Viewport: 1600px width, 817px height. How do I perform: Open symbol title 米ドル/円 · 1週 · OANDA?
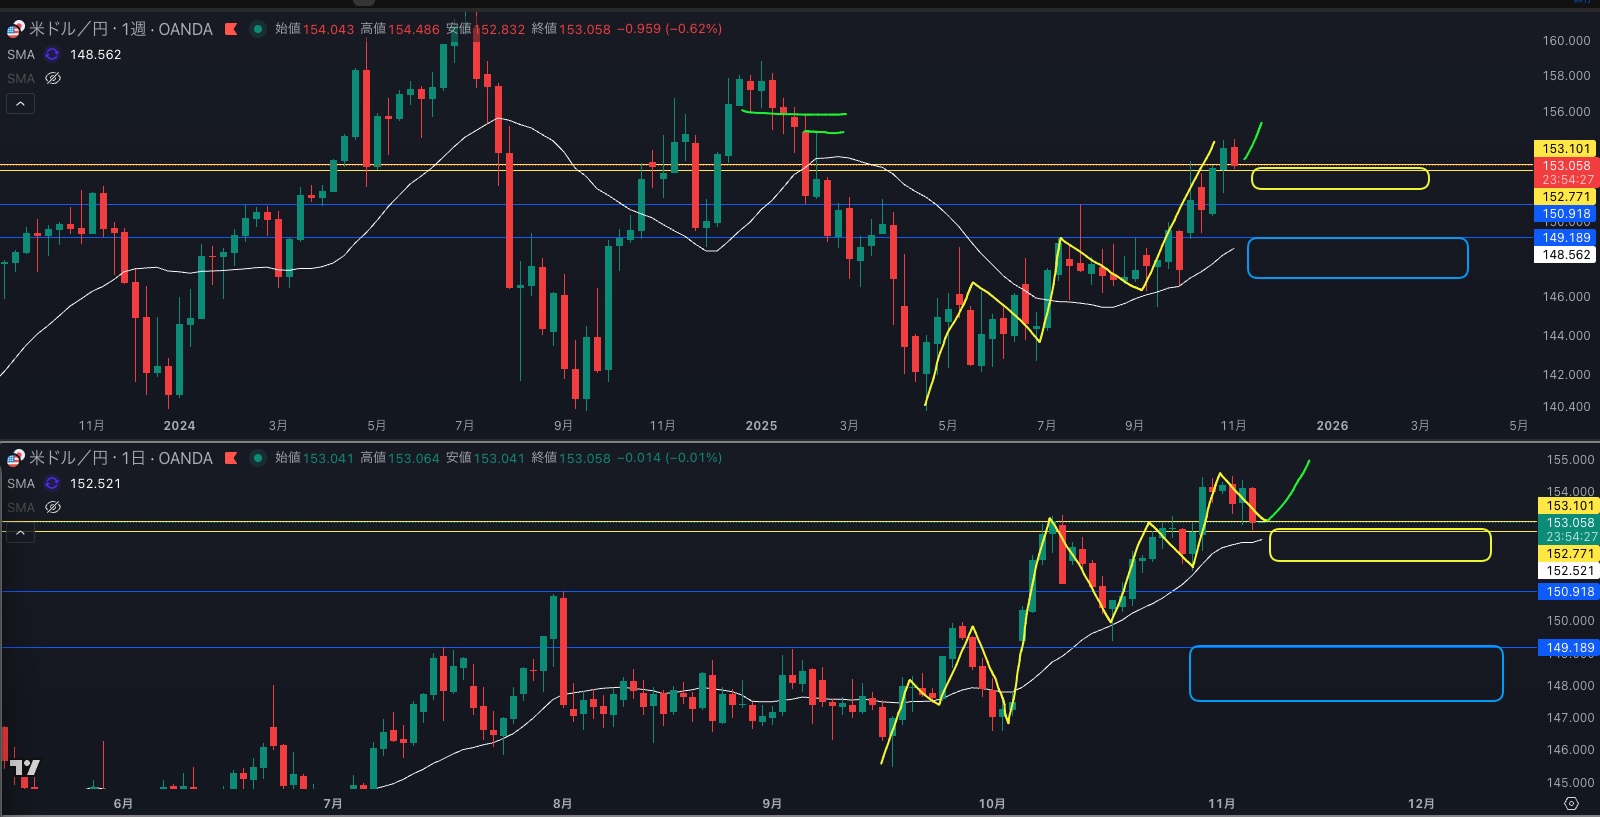pos(120,29)
